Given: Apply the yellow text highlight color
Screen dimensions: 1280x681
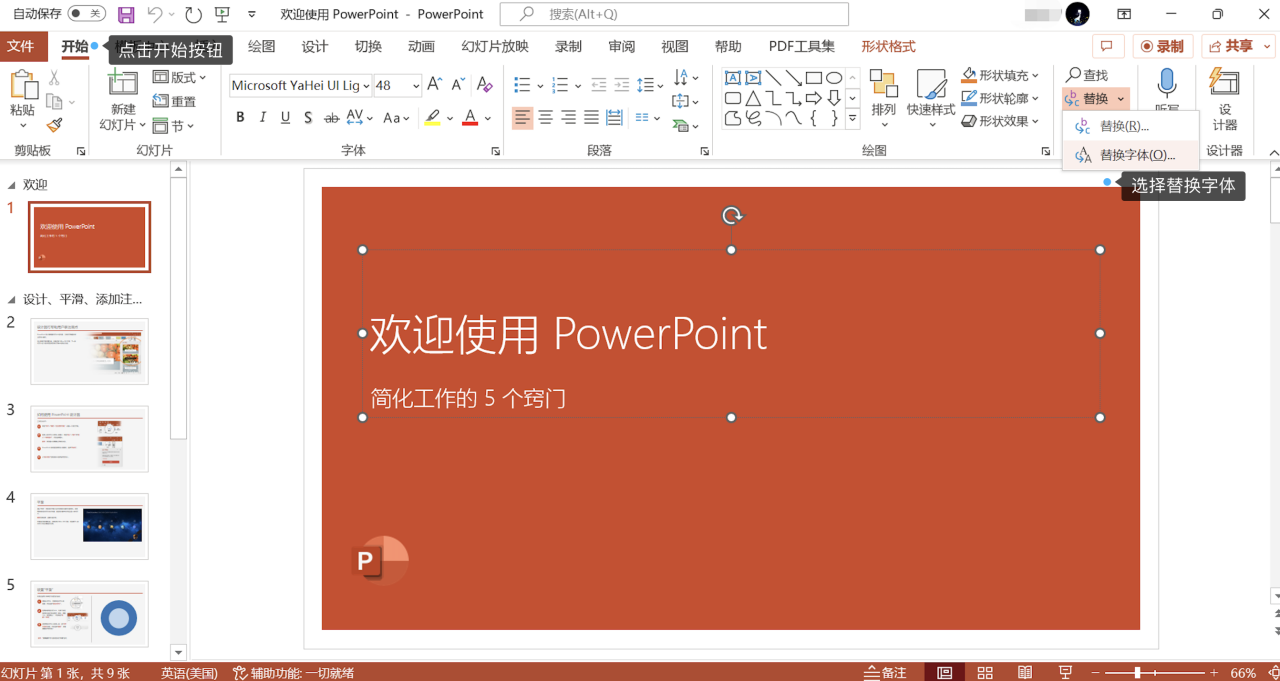Looking at the screenshot, I should pyautogui.click(x=432, y=118).
